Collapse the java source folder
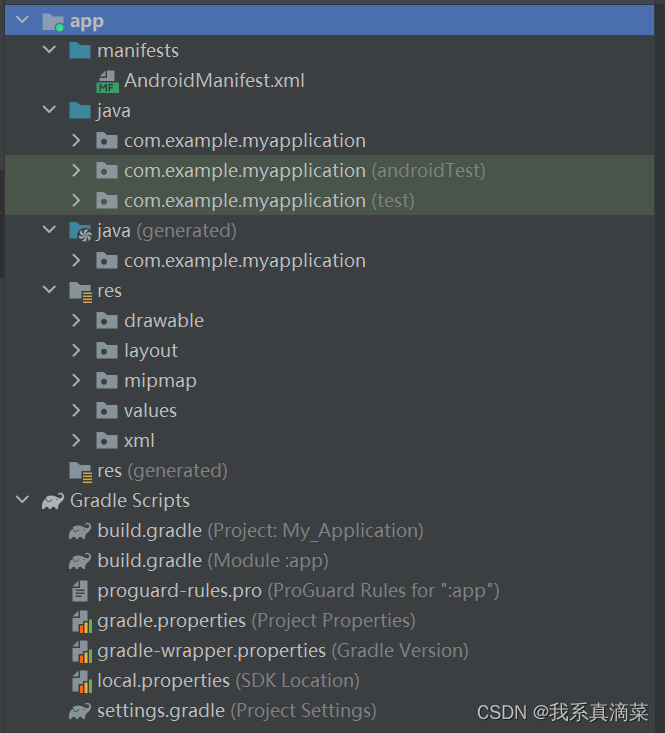 [x=49, y=110]
